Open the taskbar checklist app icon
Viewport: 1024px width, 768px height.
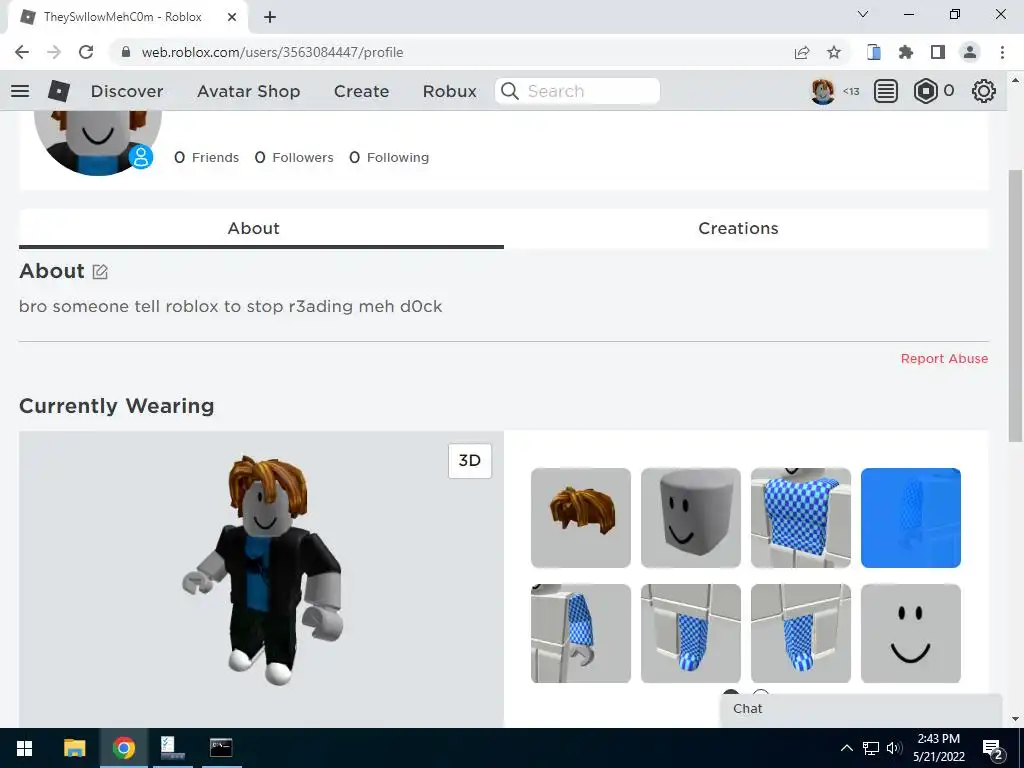(172, 748)
